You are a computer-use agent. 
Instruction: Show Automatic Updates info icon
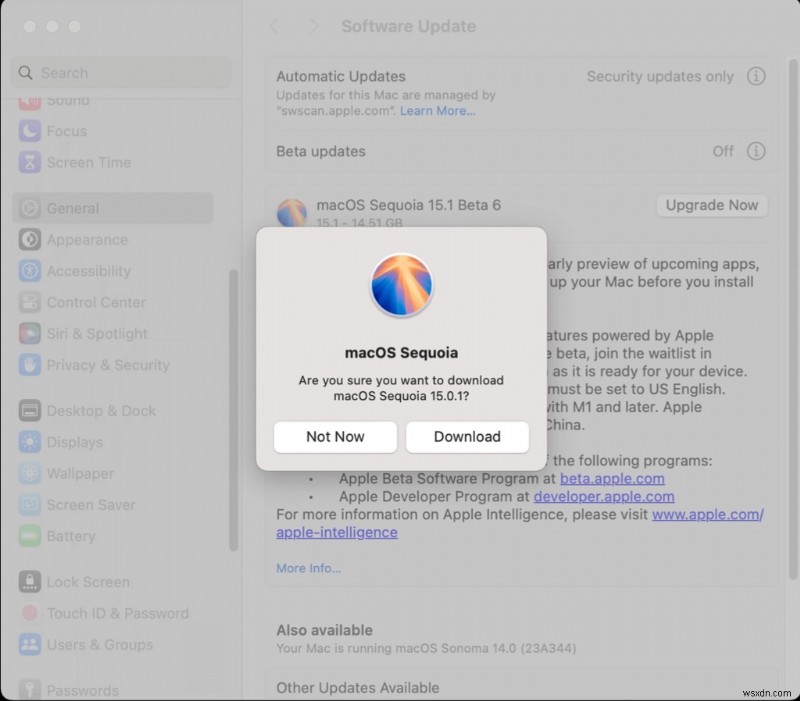pos(756,76)
